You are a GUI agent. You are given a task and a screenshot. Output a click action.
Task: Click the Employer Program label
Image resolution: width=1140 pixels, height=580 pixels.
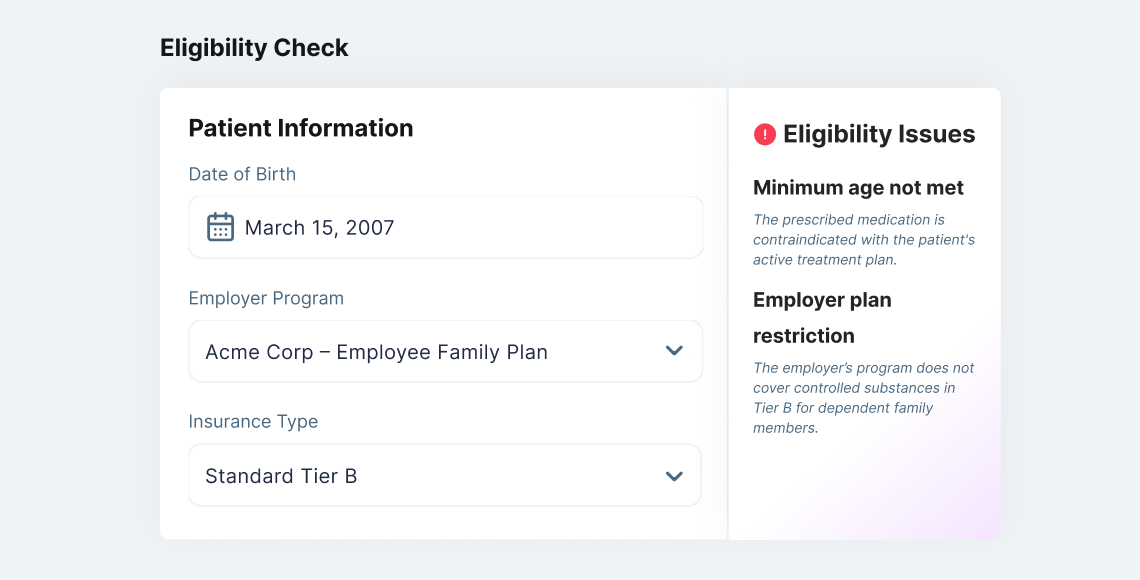click(x=266, y=298)
